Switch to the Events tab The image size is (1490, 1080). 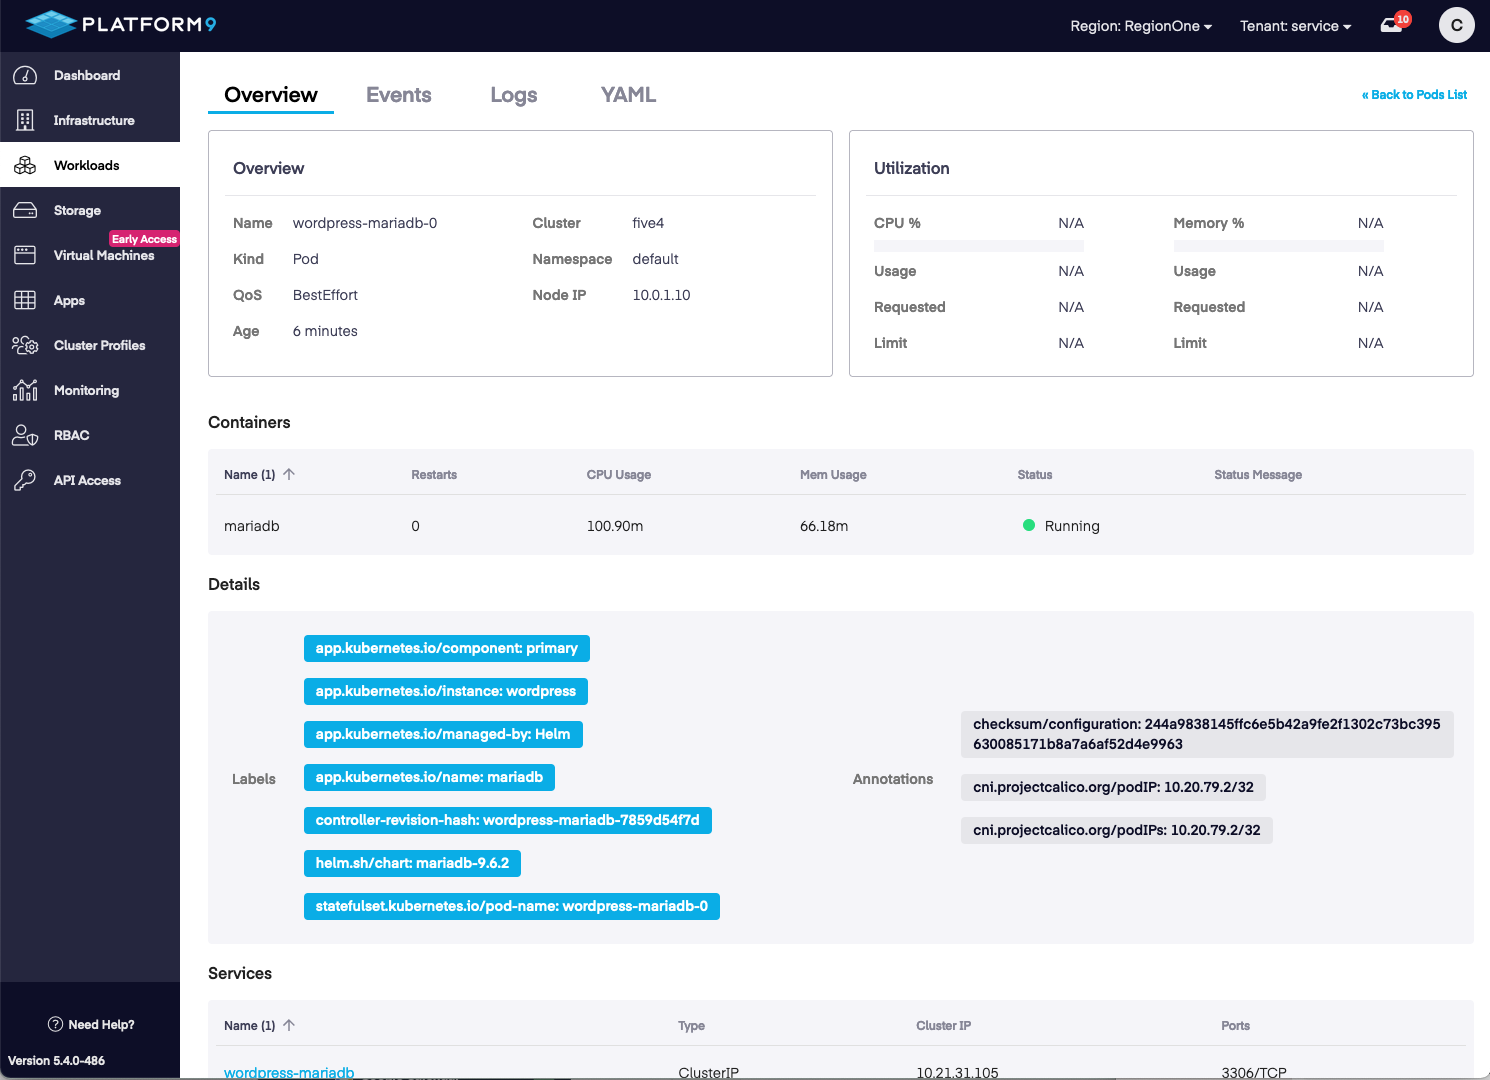point(398,95)
